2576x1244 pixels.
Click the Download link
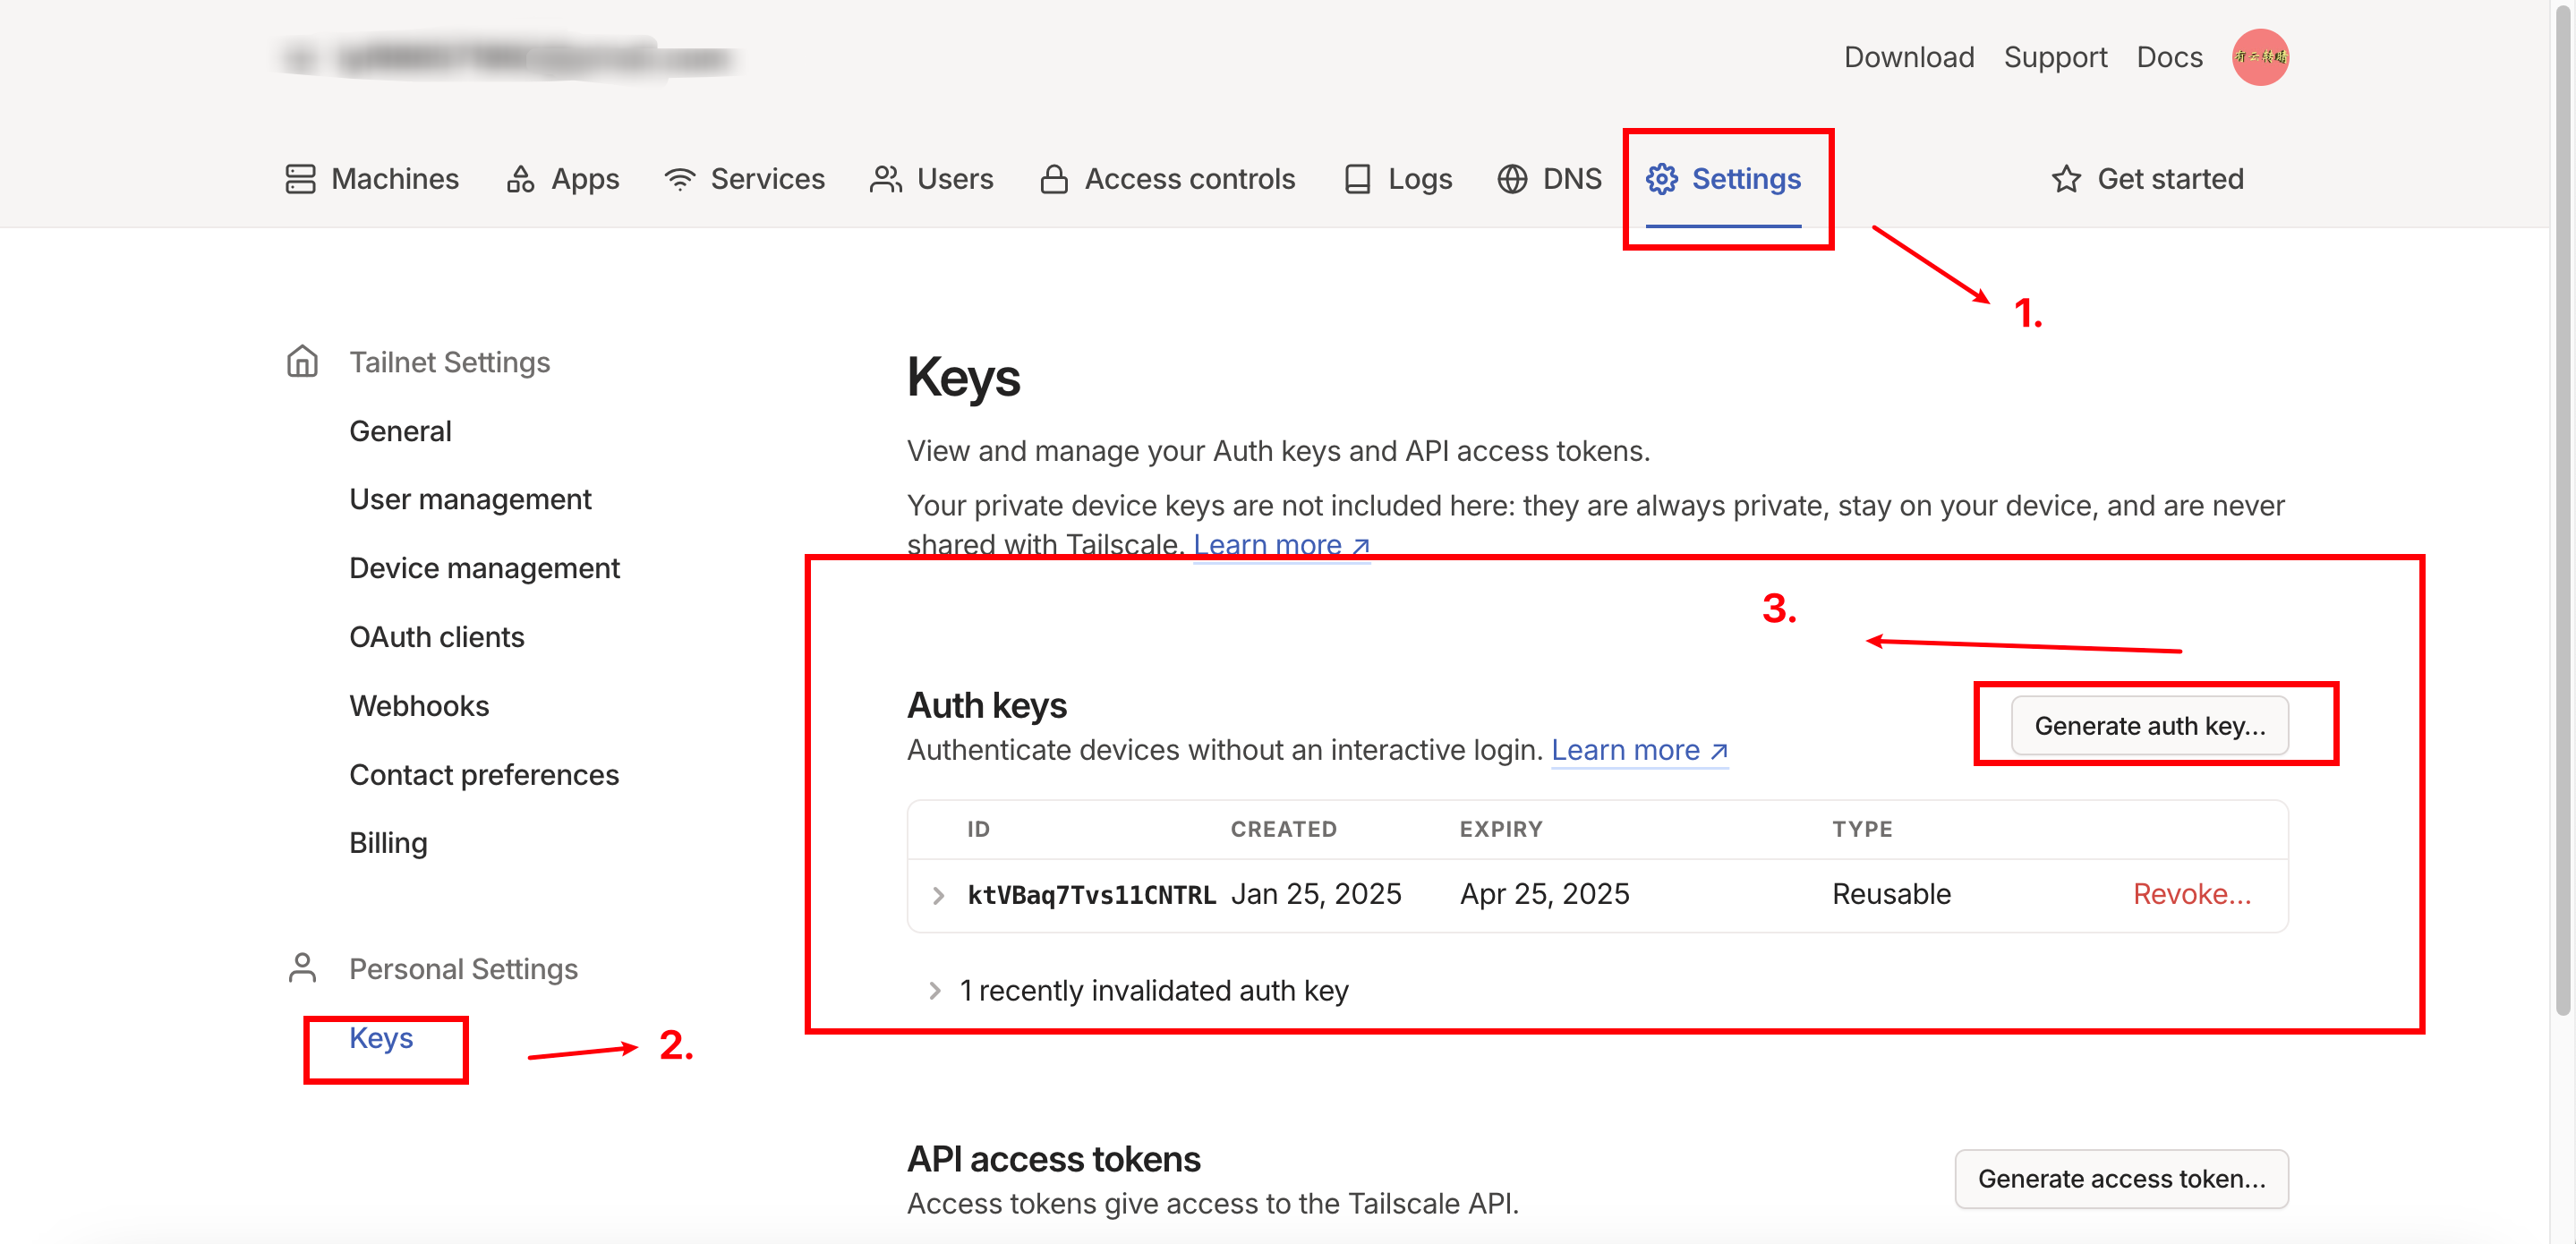tap(1909, 57)
